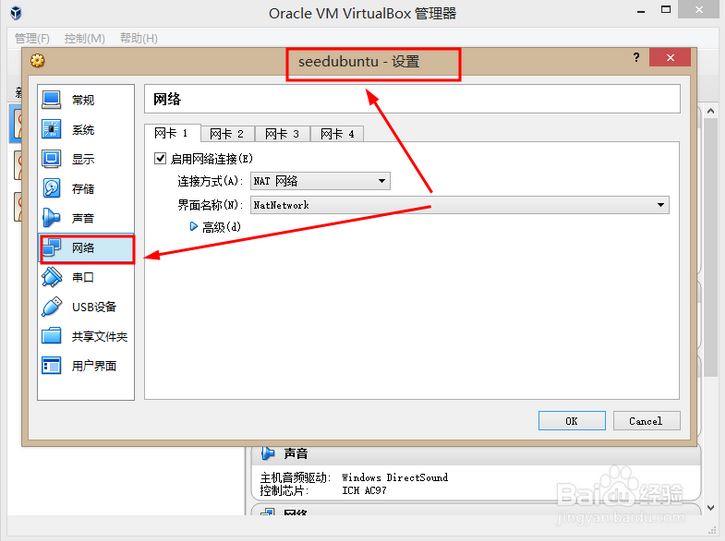Open the 帮助(H) menu
This screenshot has height=541, width=725.
[x=139, y=38]
